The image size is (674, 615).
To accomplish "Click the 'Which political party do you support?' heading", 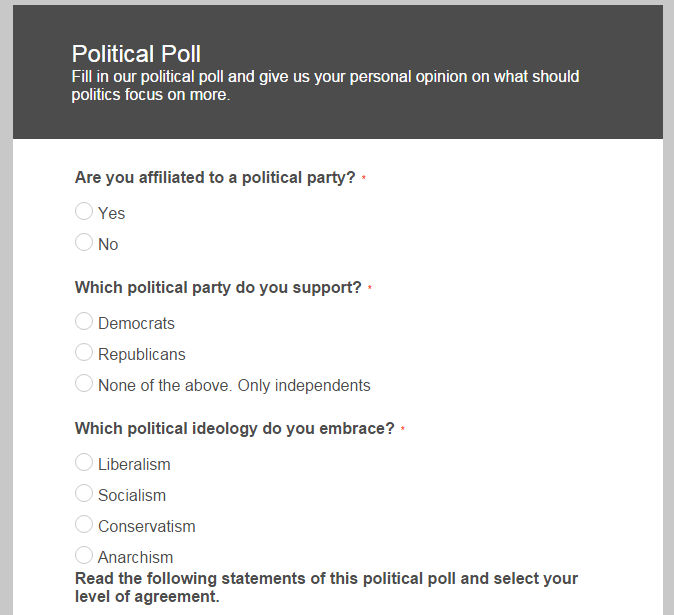I will pyautogui.click(x=218, y=288).
